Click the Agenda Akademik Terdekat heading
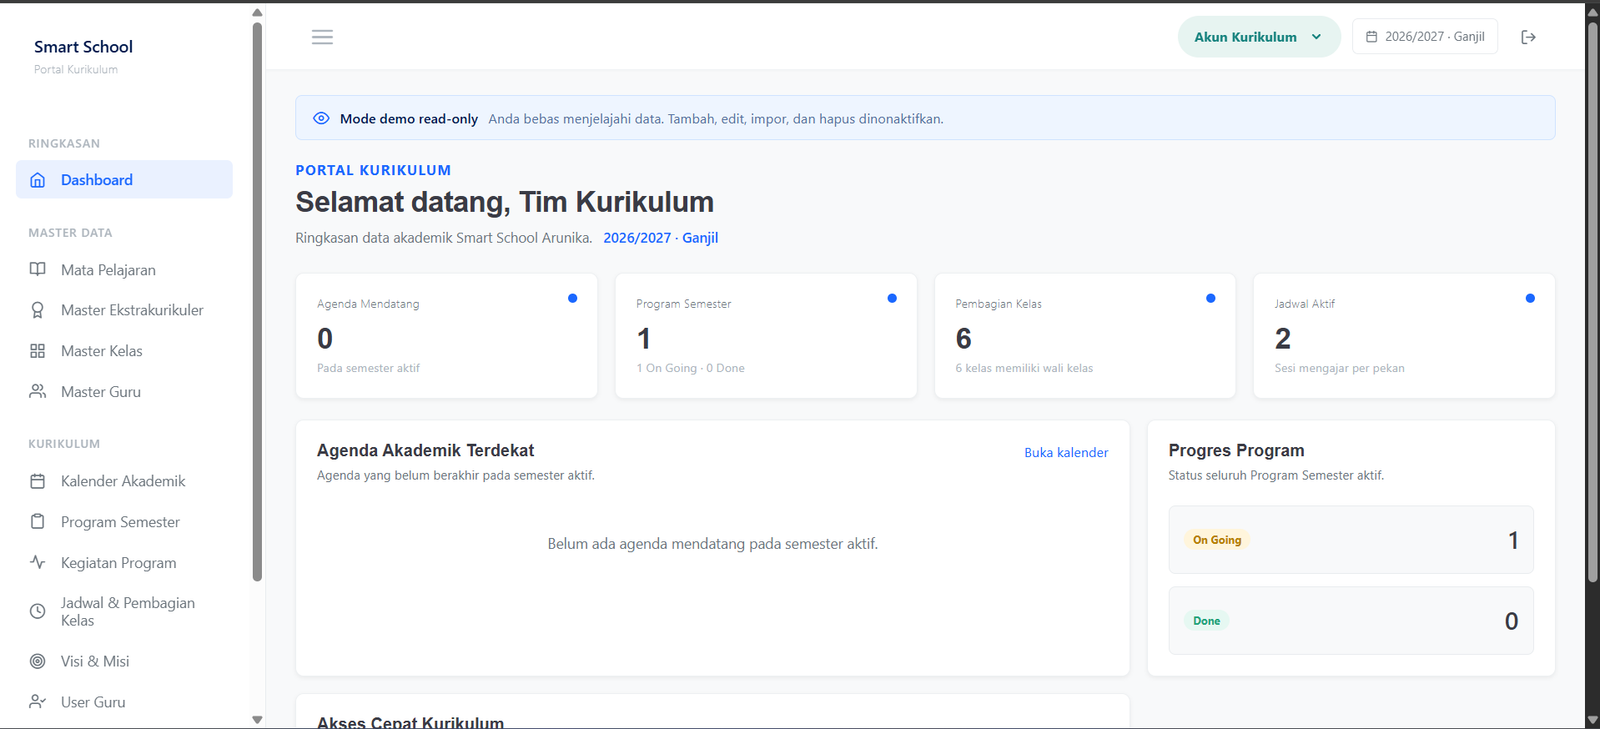Viewport: 1600px width, 729px height. pyautogui.click(x=425, y=451)
